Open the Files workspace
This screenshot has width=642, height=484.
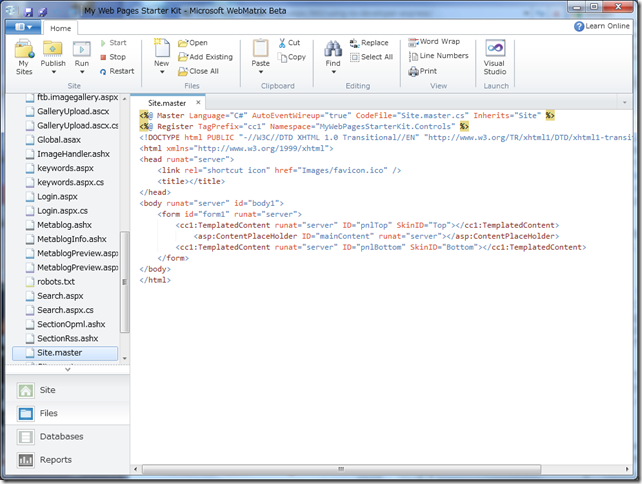coord(68,414)
